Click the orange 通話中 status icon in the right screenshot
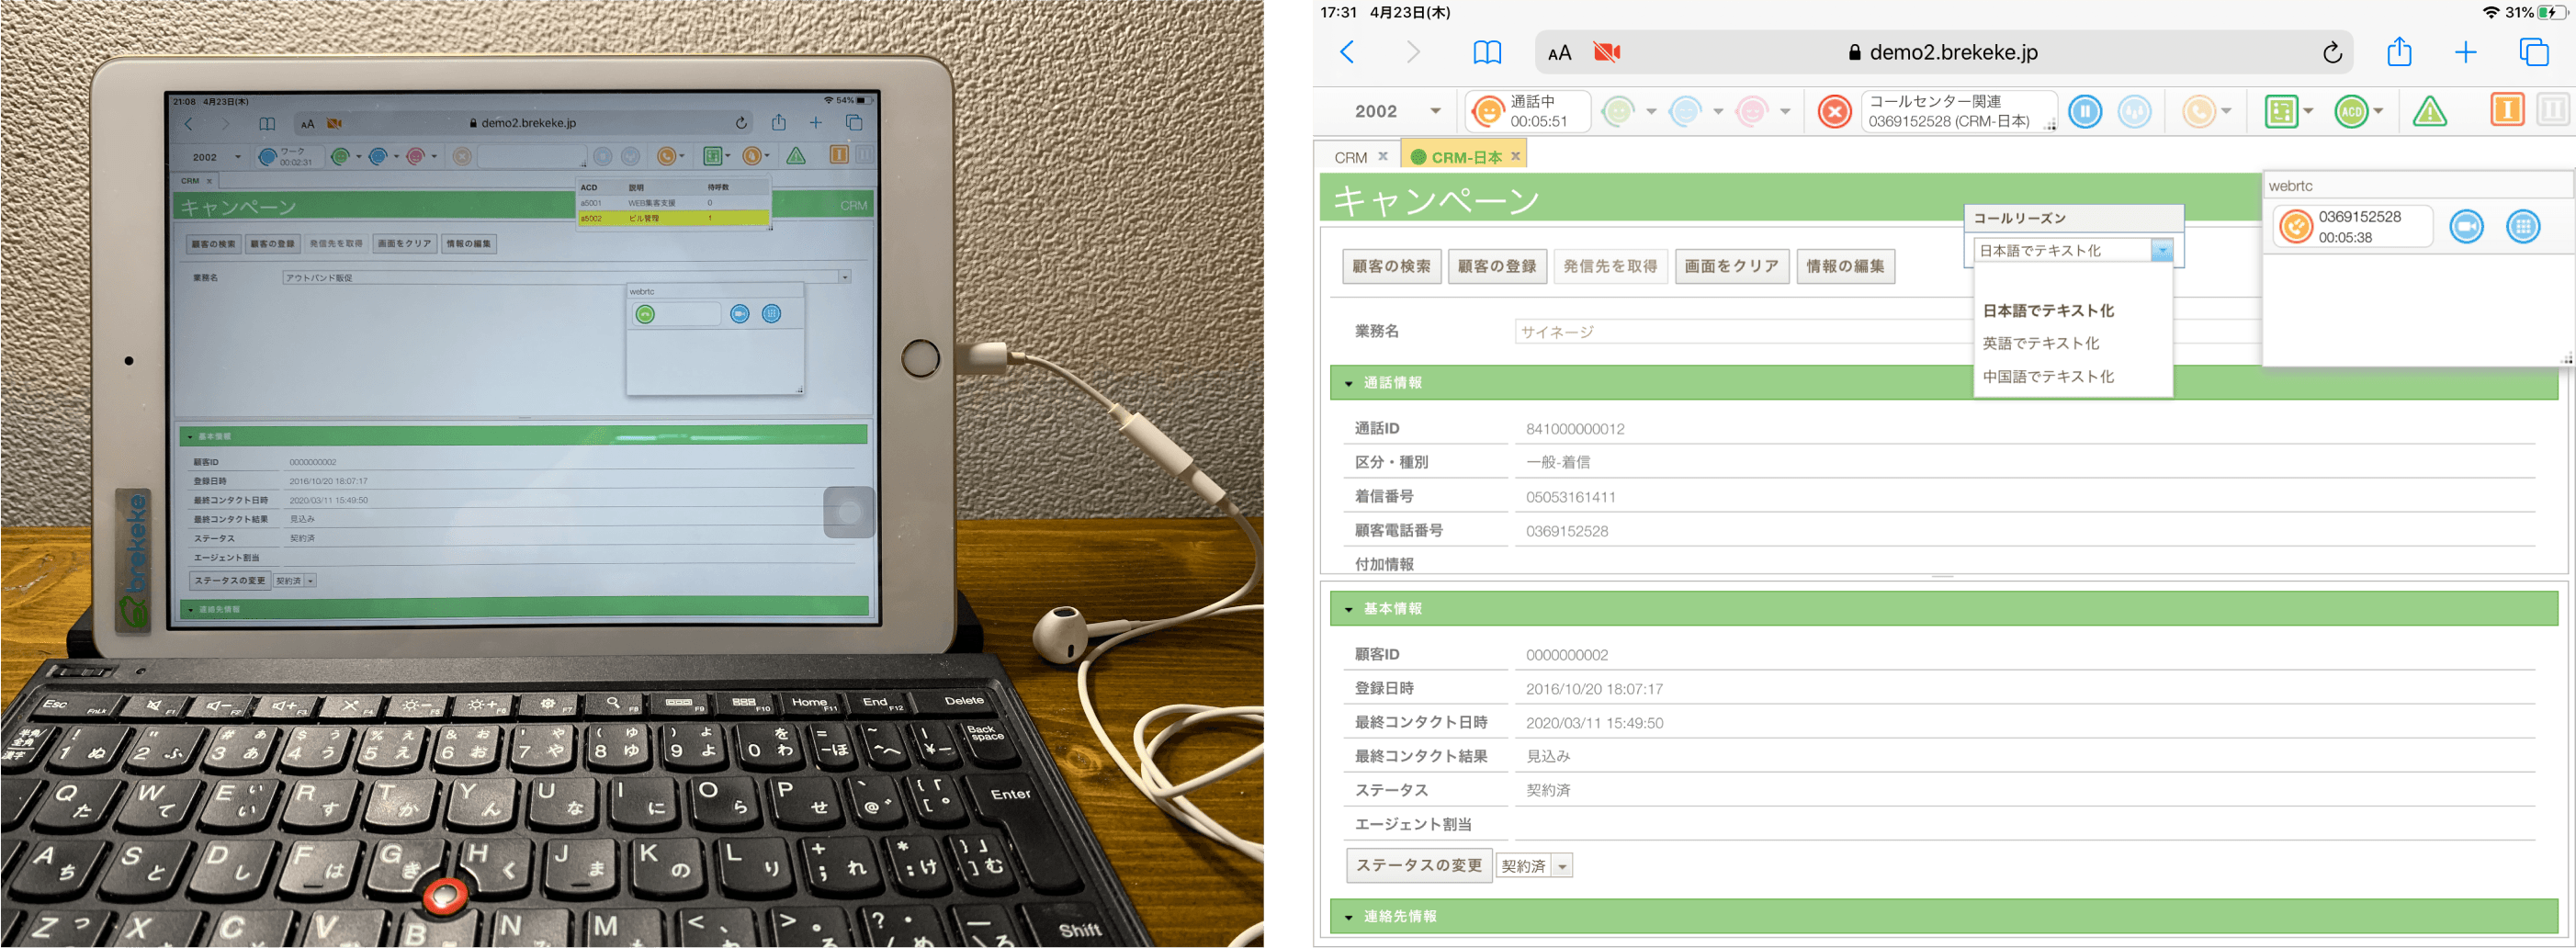Screen dimensions: 2576x948 click(x=1489, y=111)
